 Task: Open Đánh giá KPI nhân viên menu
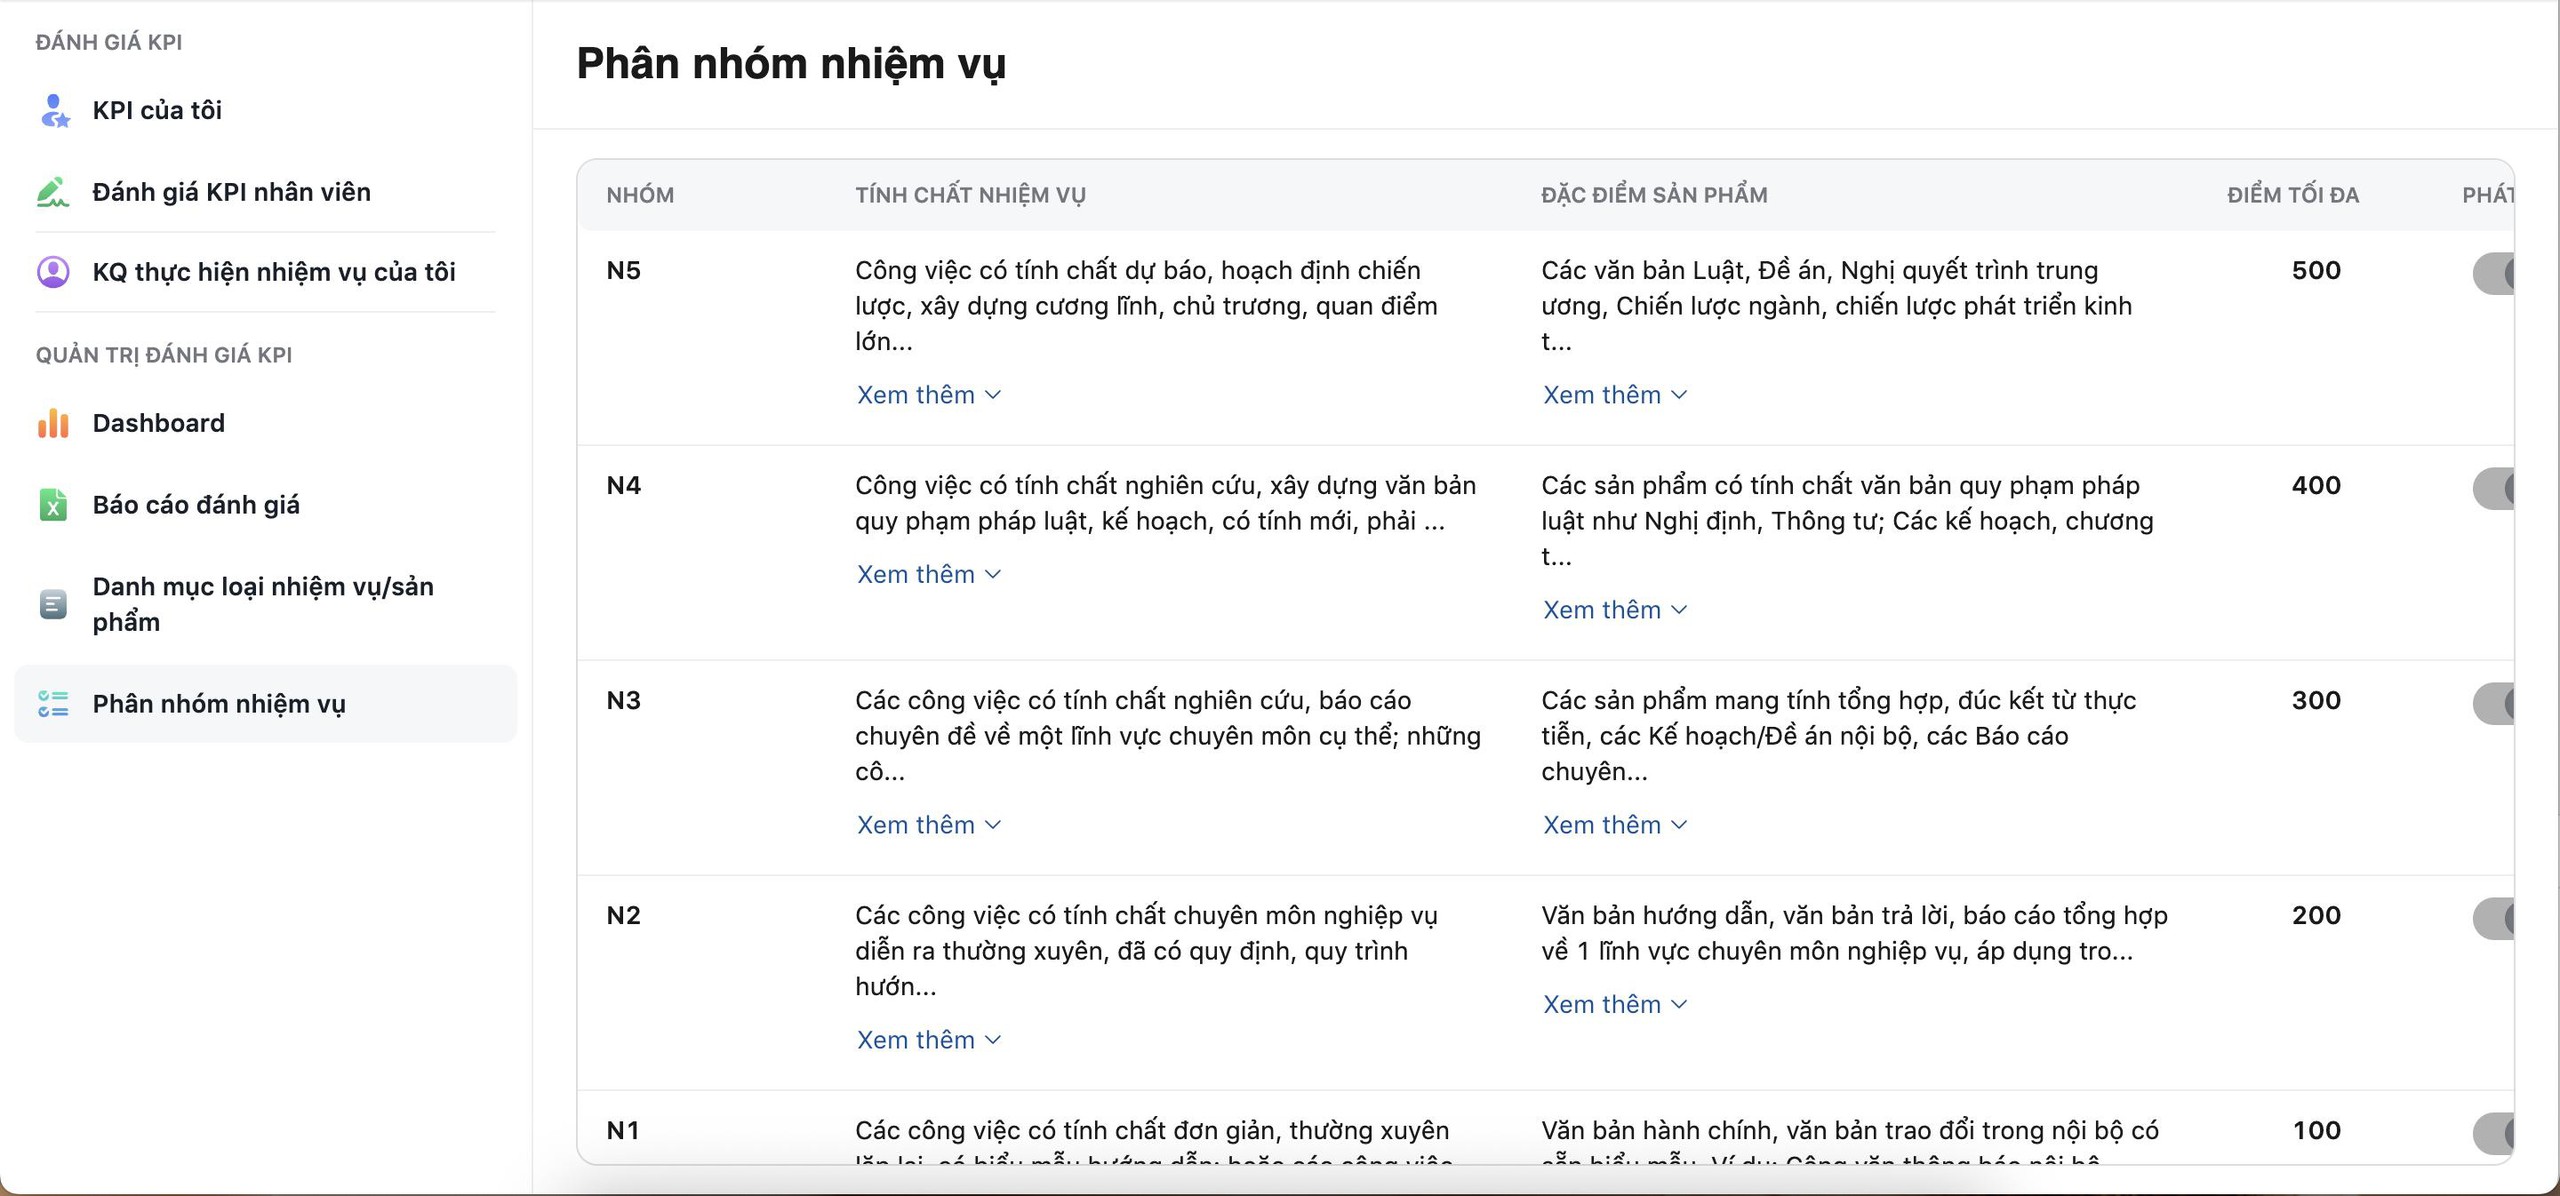[x=231, y=192]
